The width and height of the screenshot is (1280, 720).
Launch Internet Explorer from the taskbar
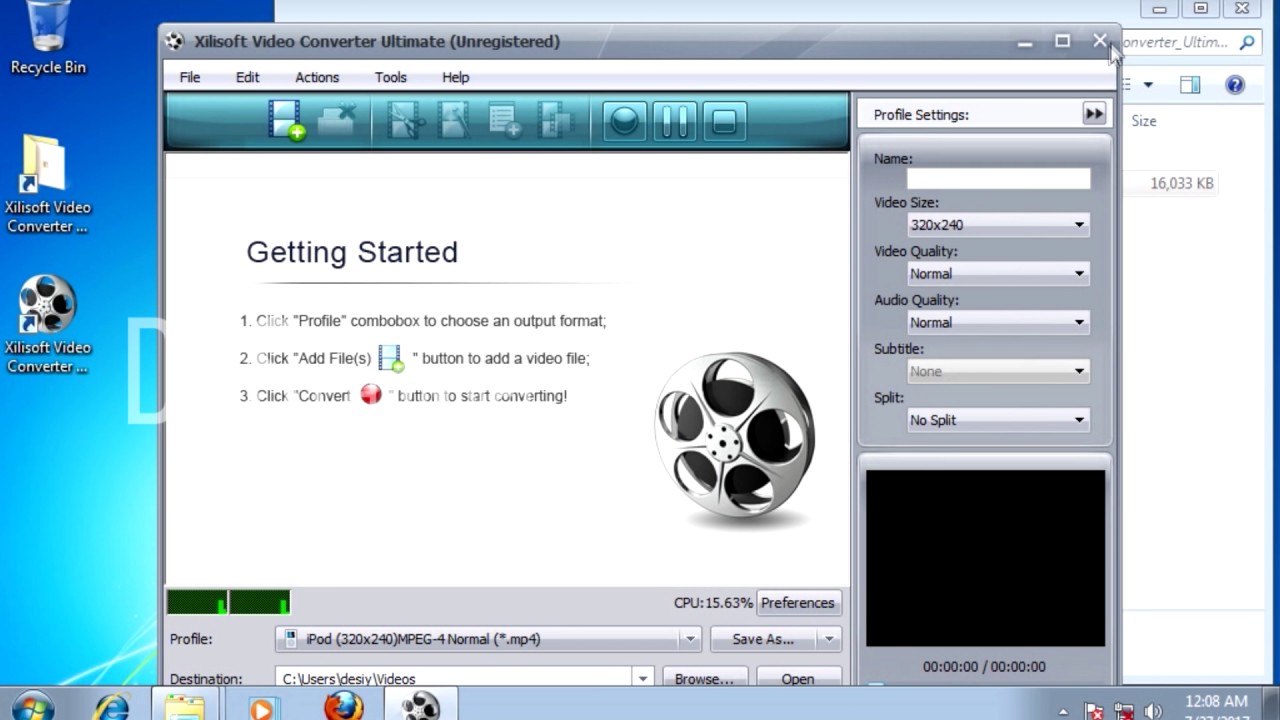[x=112, y=707]
